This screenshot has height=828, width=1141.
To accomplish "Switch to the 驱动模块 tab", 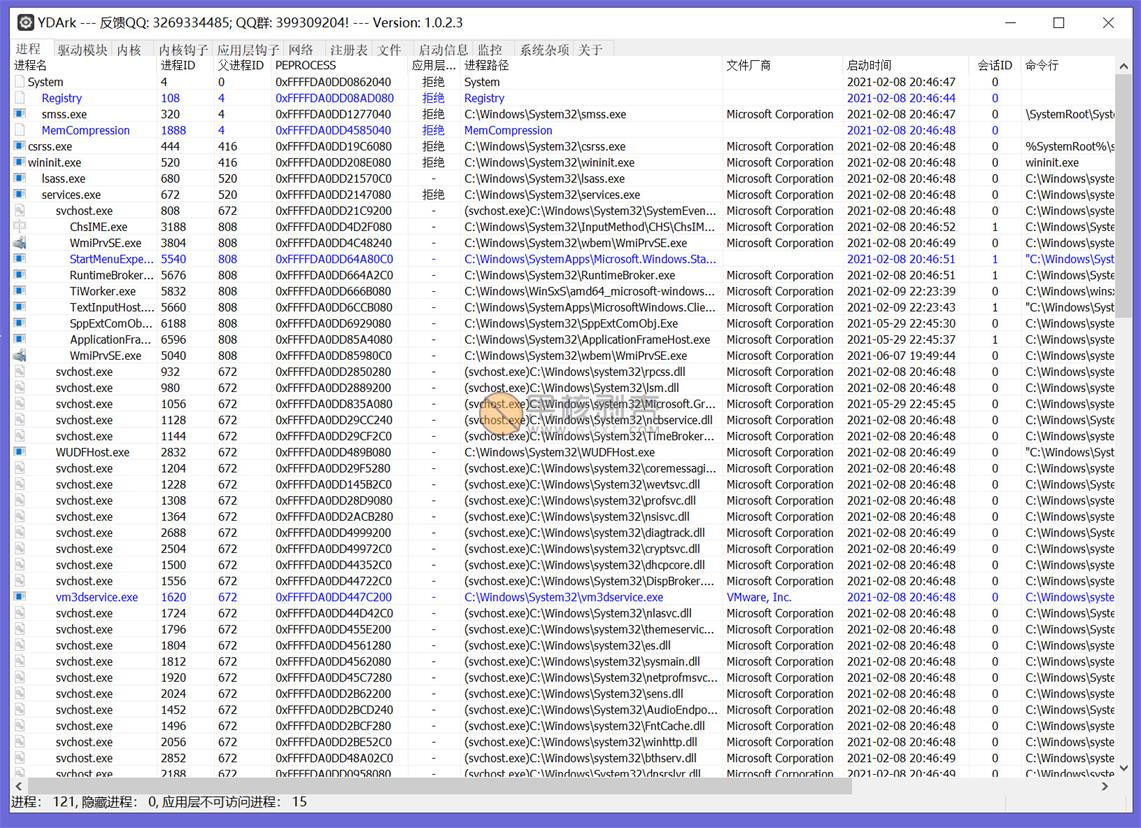I will (82, 48).
